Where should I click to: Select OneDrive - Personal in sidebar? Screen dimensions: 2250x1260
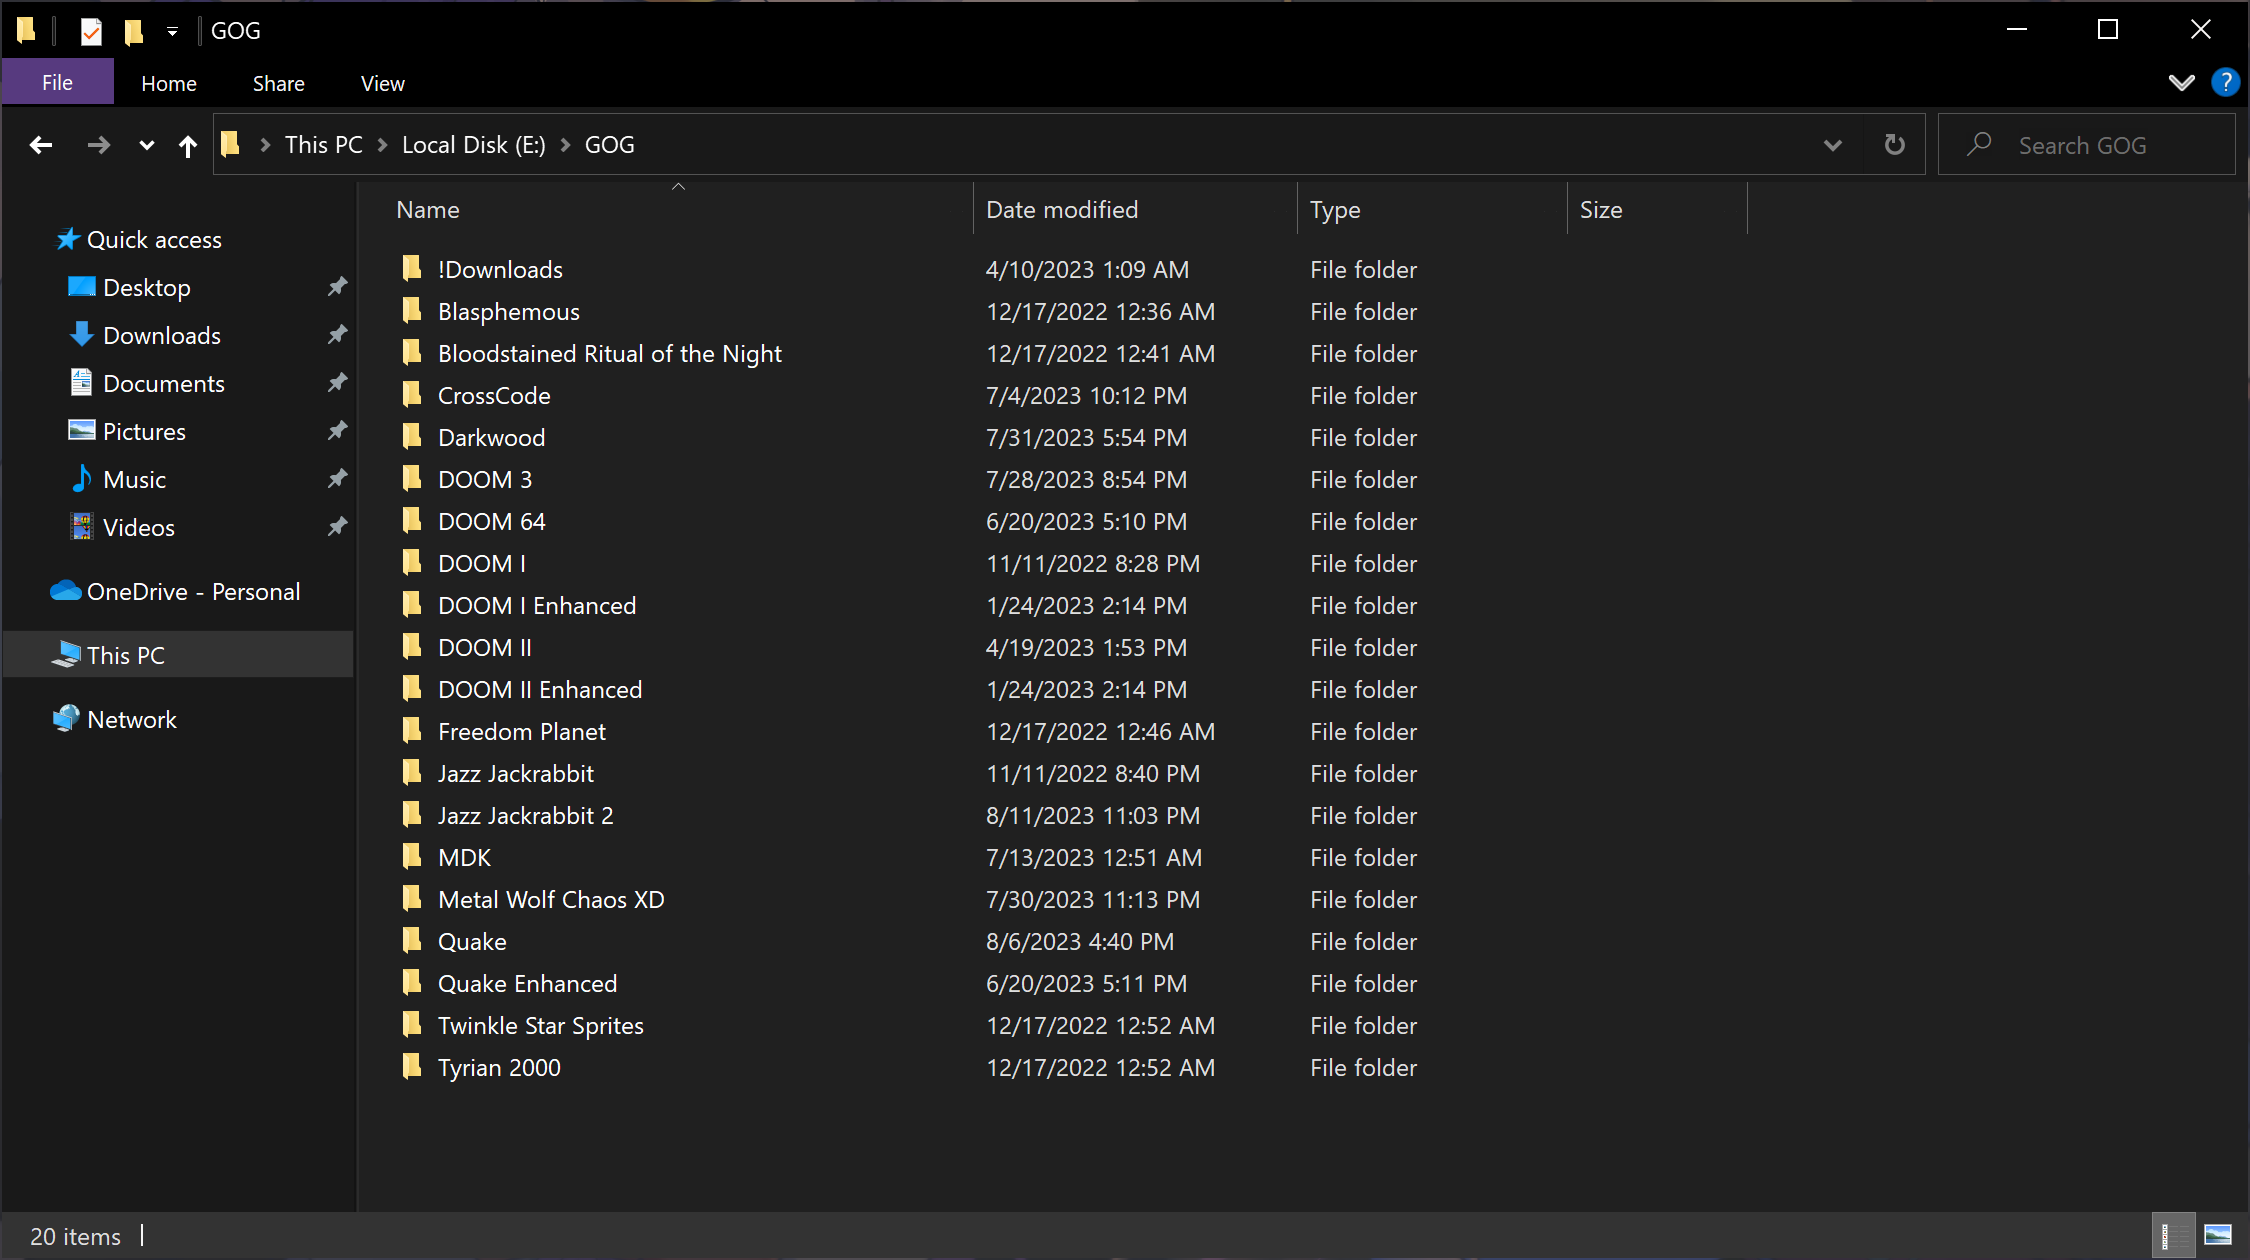click(193, 592)
